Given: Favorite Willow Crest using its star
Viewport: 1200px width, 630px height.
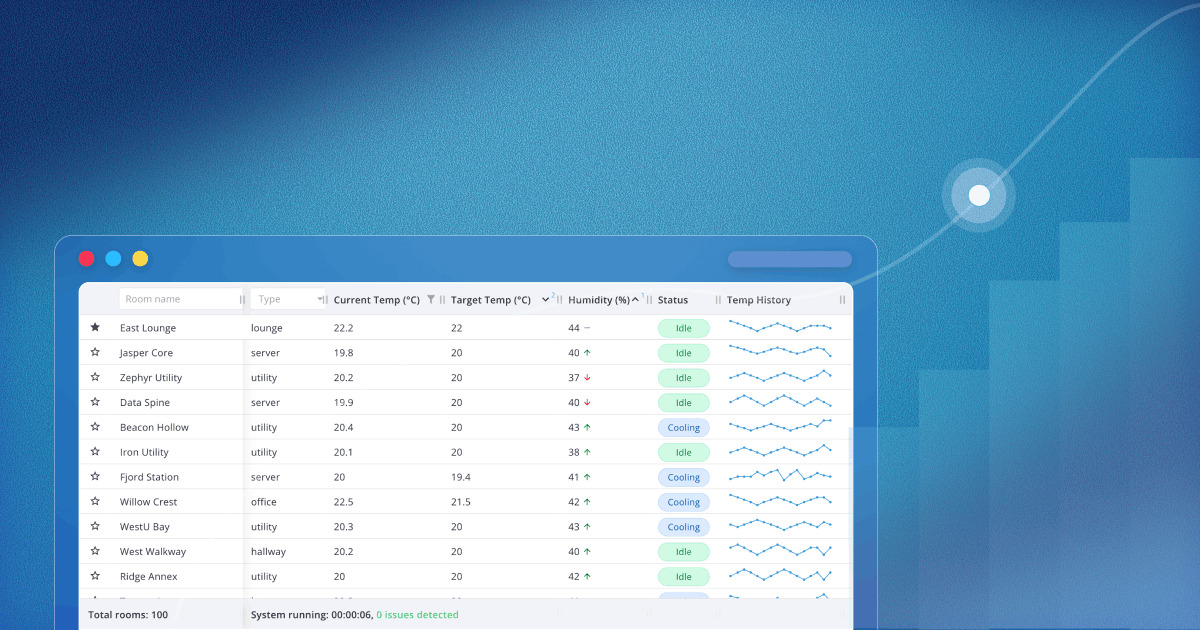Looking at the screenshot, I should coord(95,501).
